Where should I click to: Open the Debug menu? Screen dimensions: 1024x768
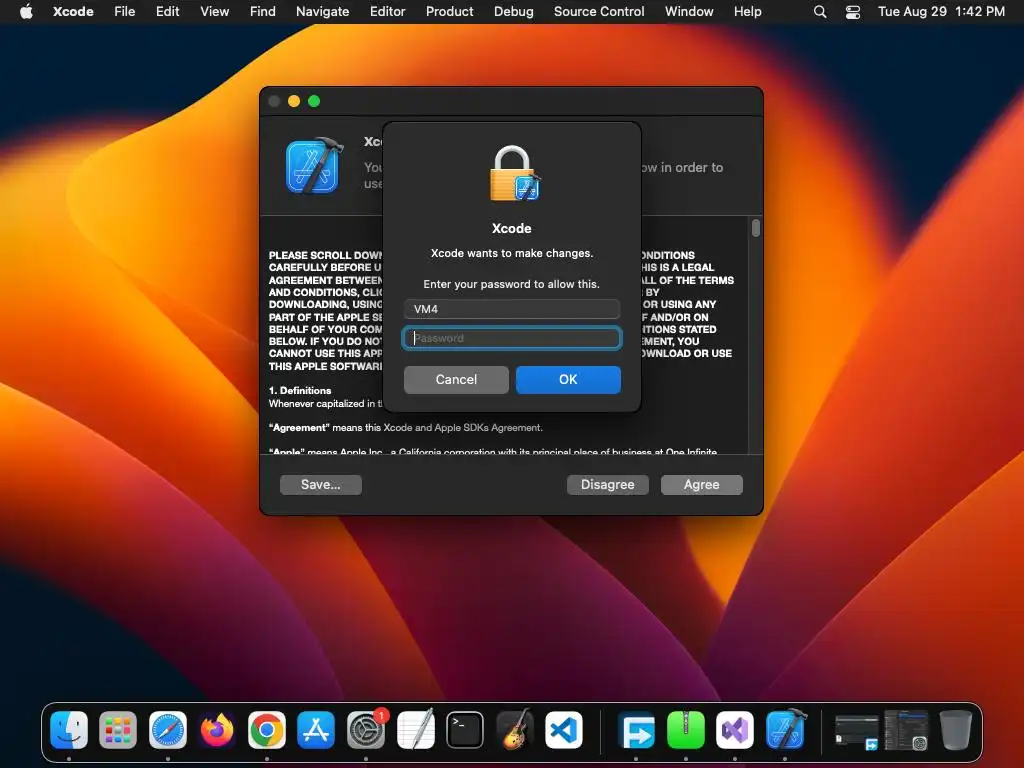coord(513,12)
